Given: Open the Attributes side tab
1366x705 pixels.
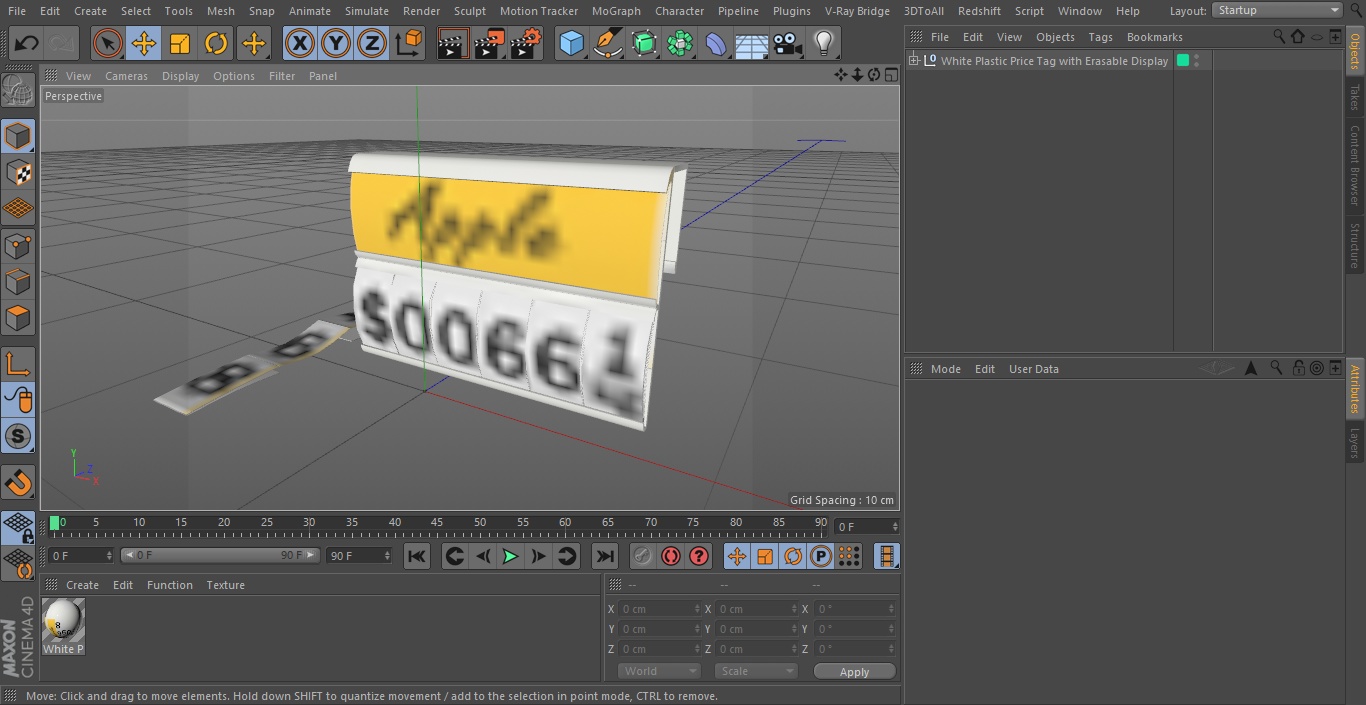Looking at the screenshot, I should pyautogui.click(x=1355, y=389).
